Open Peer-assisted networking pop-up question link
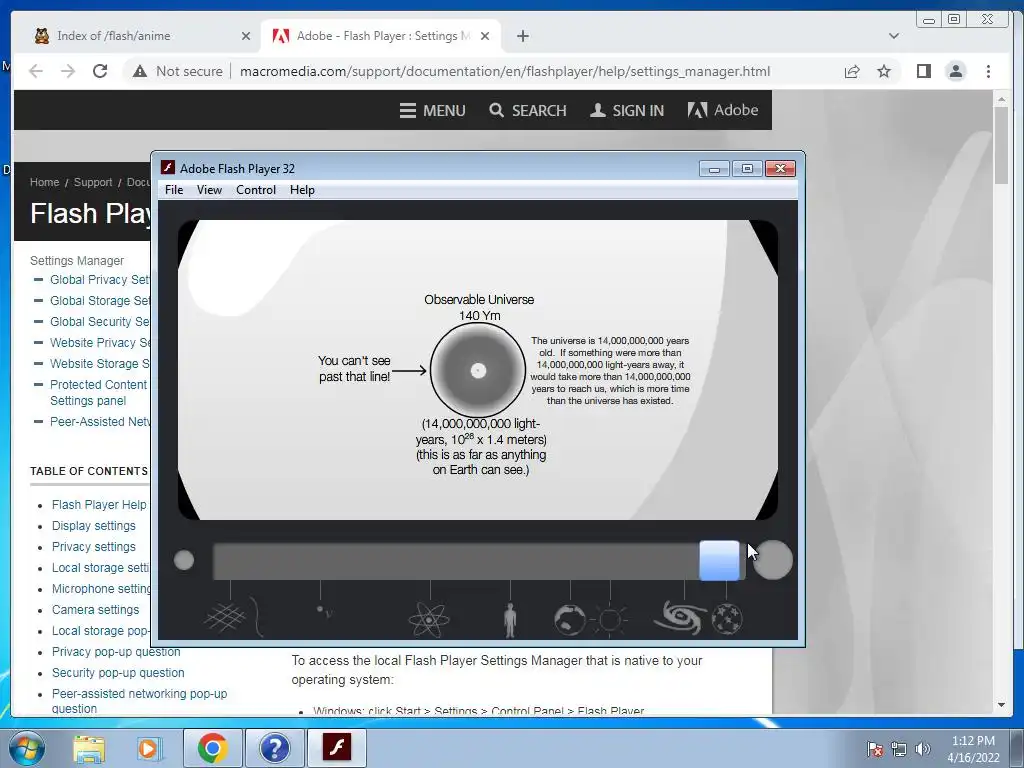1024x768 pixels. pyautogui.click(x=139, y=701)
